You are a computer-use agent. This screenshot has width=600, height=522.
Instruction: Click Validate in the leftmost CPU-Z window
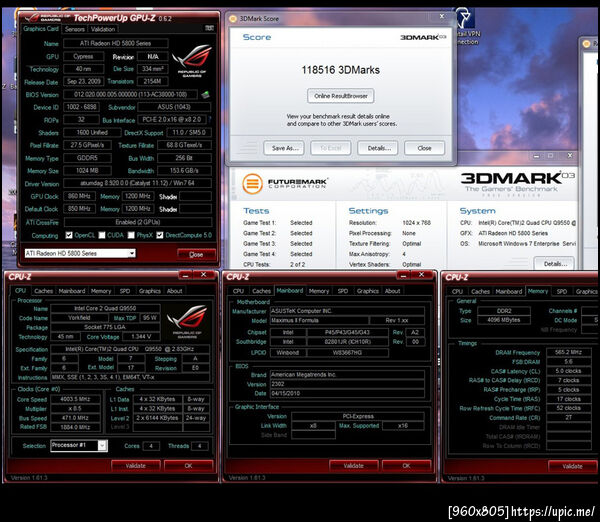pos(136,466)
